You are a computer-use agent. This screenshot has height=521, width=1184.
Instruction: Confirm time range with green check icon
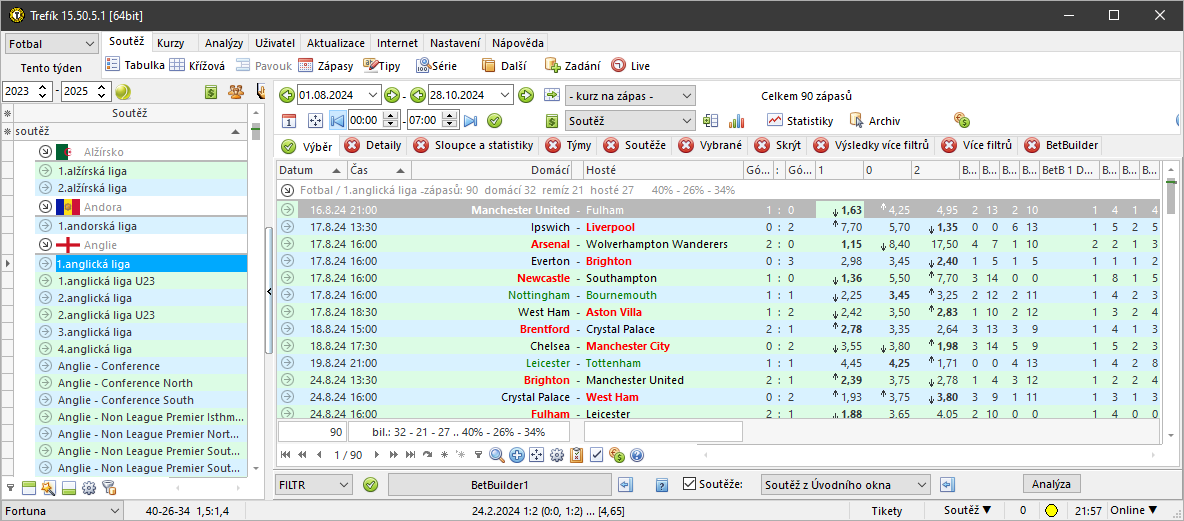495,120
